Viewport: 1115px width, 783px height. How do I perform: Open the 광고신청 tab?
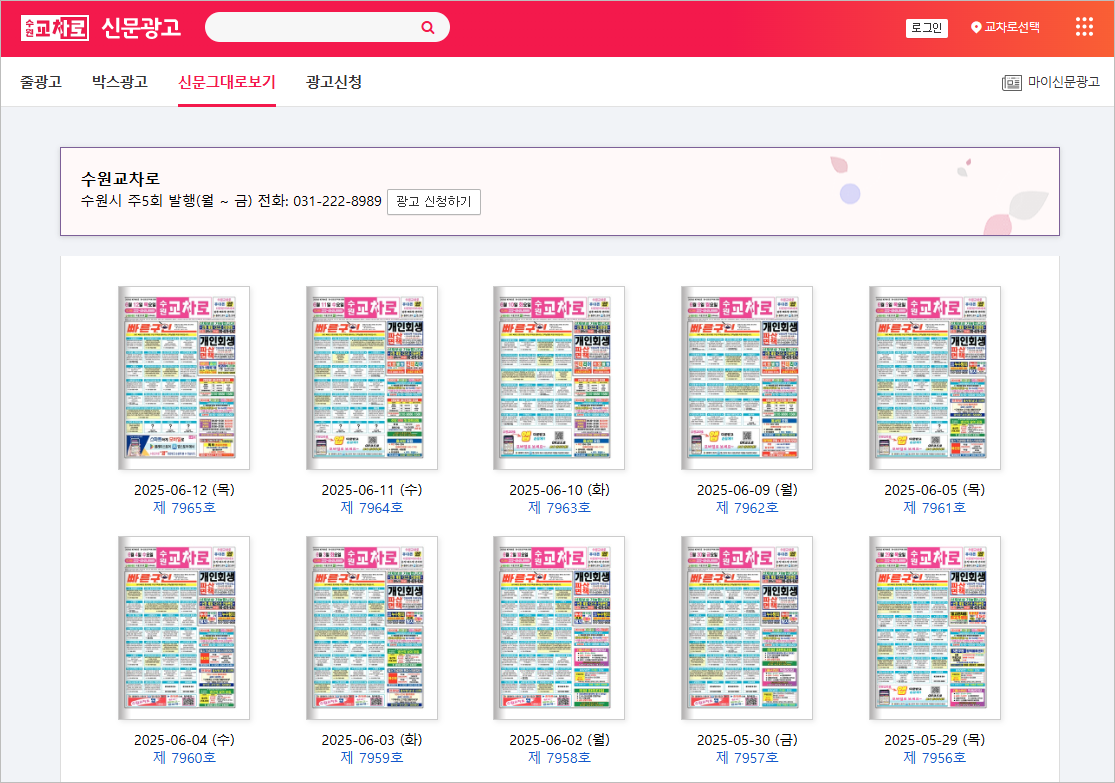pyautogui.click(x=335, y=82)
